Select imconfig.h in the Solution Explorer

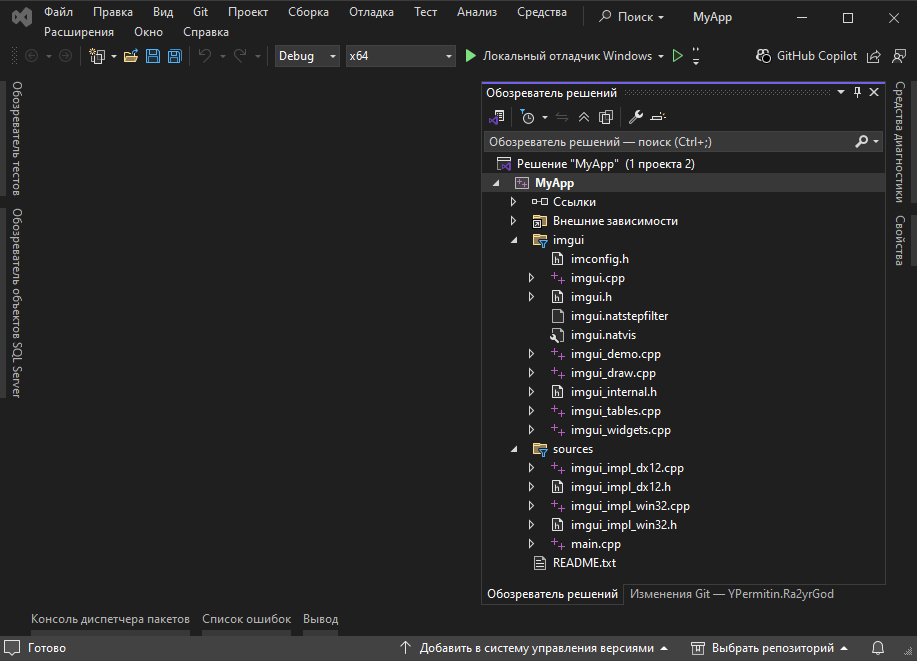coord(599,259)
